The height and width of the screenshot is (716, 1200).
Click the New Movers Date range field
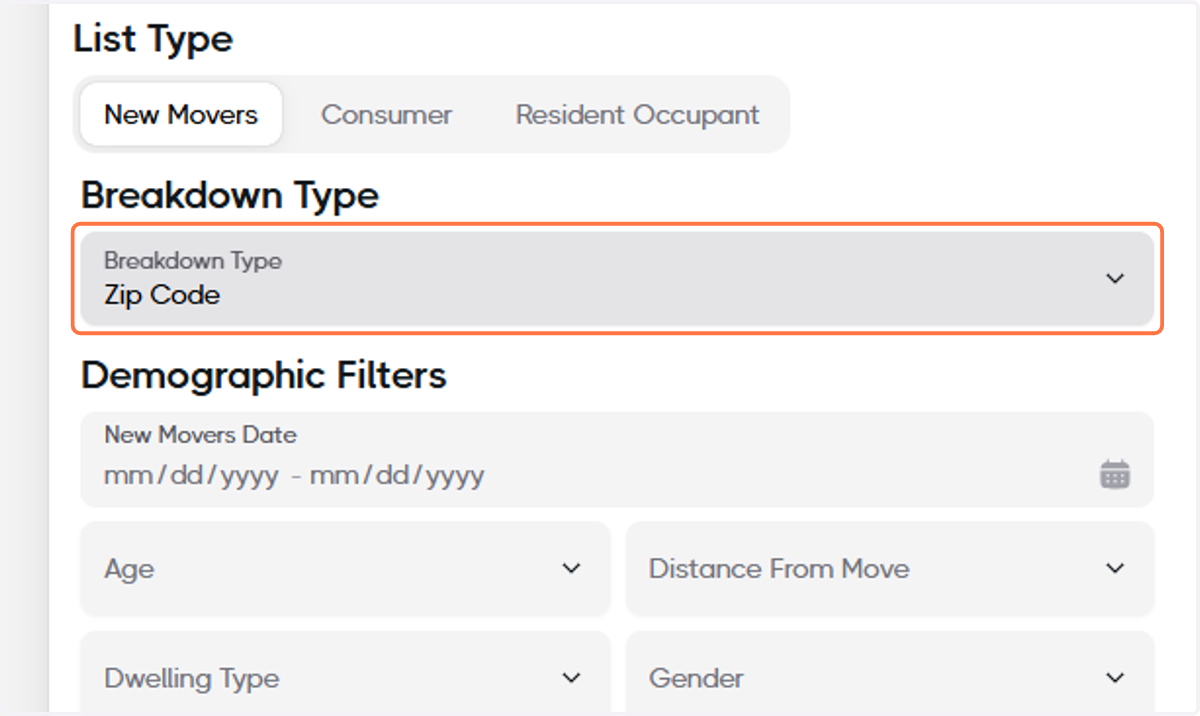617,459
